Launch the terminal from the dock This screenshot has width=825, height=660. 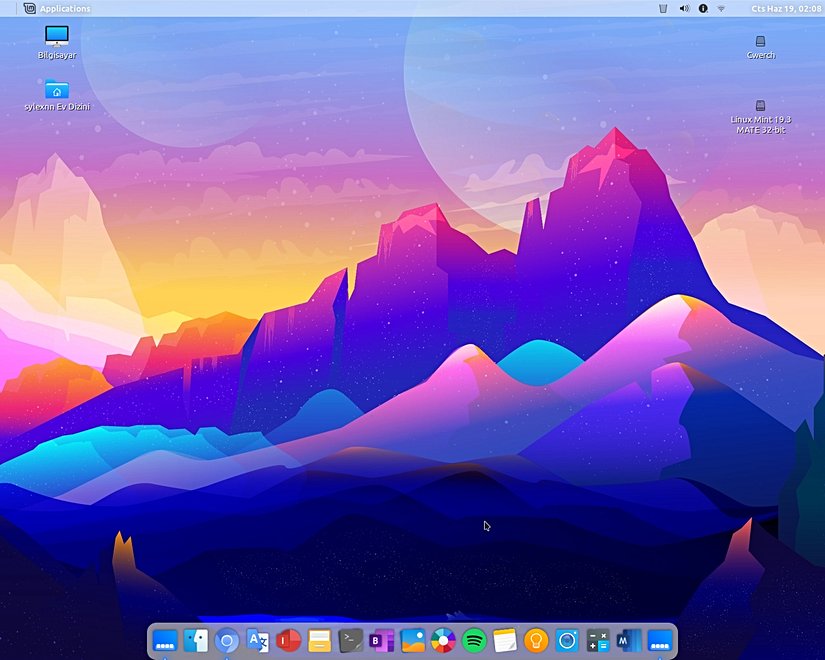pyautogui.click(x=350, y=640)
